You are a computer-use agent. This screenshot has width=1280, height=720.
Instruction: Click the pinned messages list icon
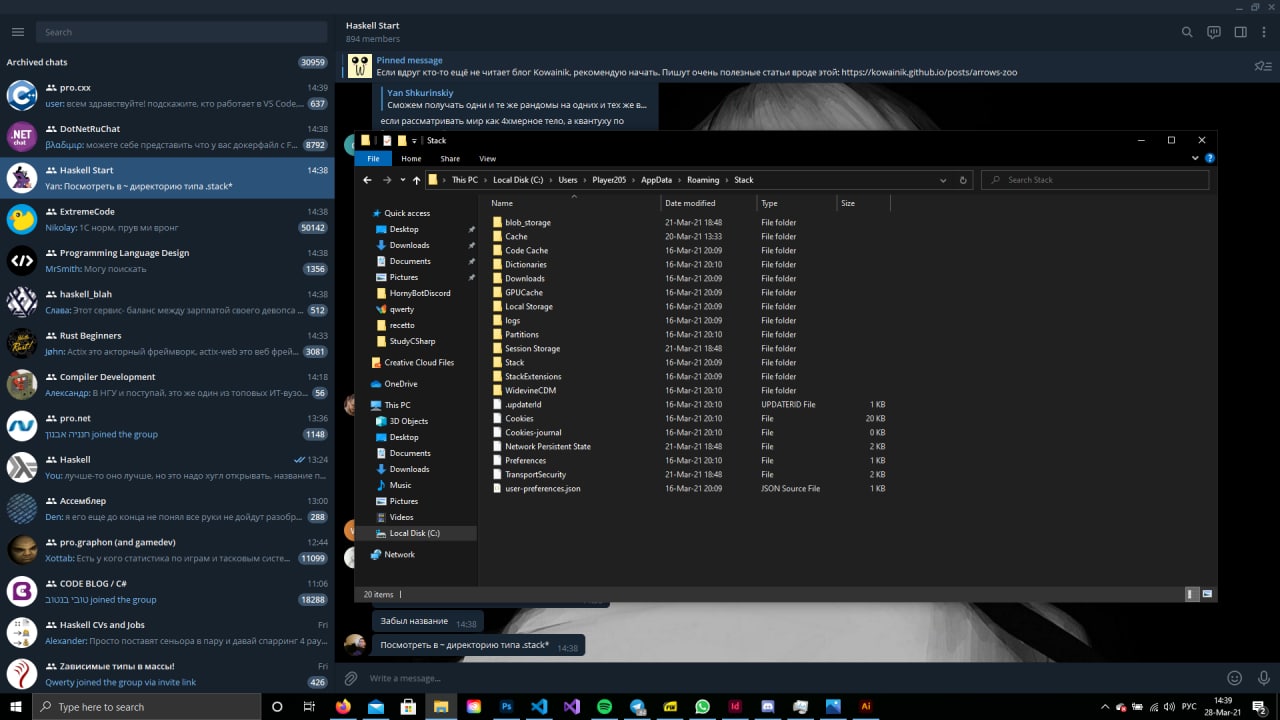[x=1262, y=67]
